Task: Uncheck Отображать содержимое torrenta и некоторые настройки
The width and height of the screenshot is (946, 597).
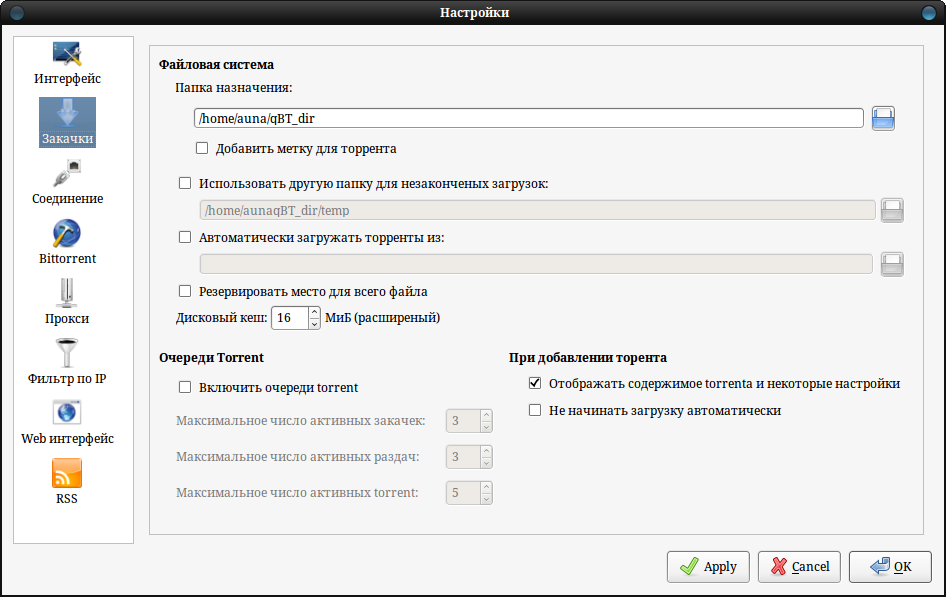Action: coord(535,384)
